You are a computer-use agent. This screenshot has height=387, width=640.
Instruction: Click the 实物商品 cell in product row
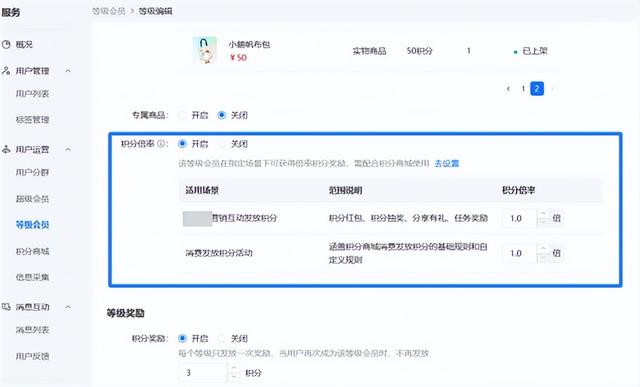369,51
